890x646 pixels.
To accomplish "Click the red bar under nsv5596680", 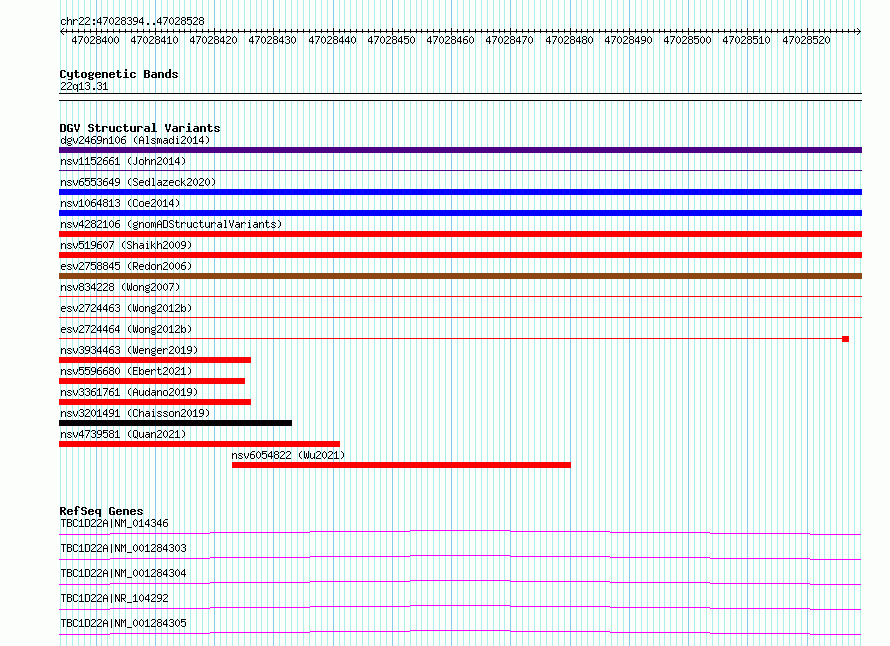I will pos(152,381).
